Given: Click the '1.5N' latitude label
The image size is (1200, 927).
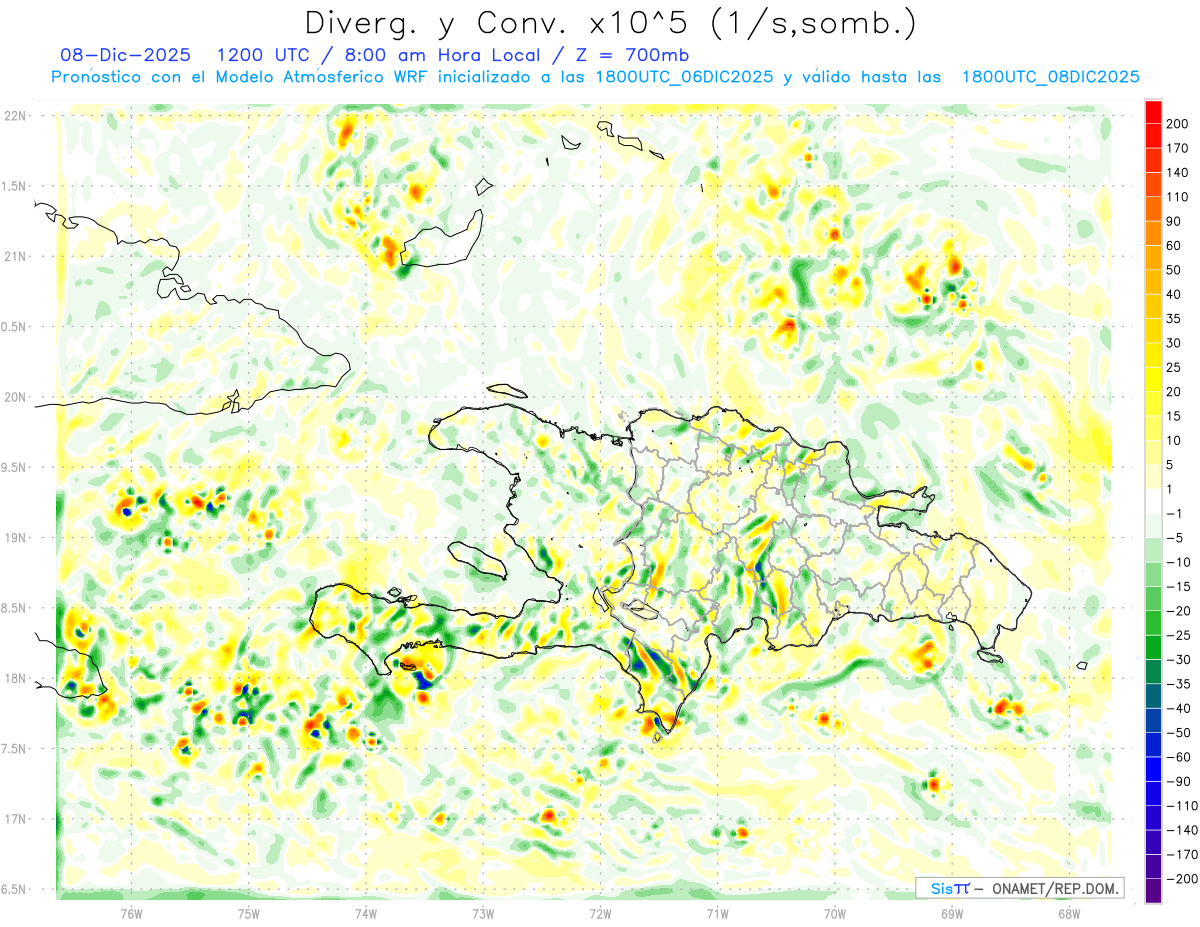Looking at the screenshot, I should [15, 186].
